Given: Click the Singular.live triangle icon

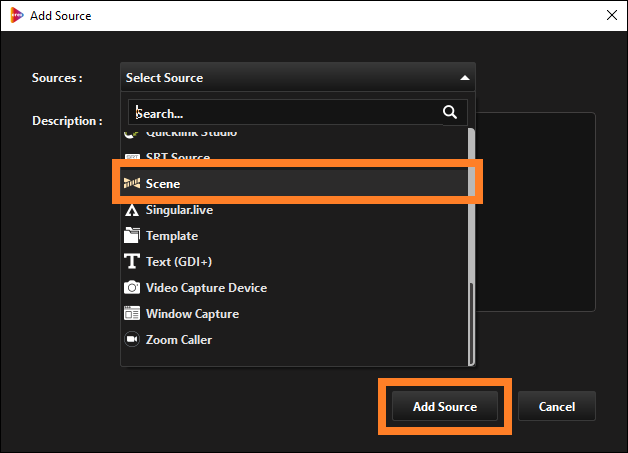Looking at the screenshot, I should tap(132, 210).
